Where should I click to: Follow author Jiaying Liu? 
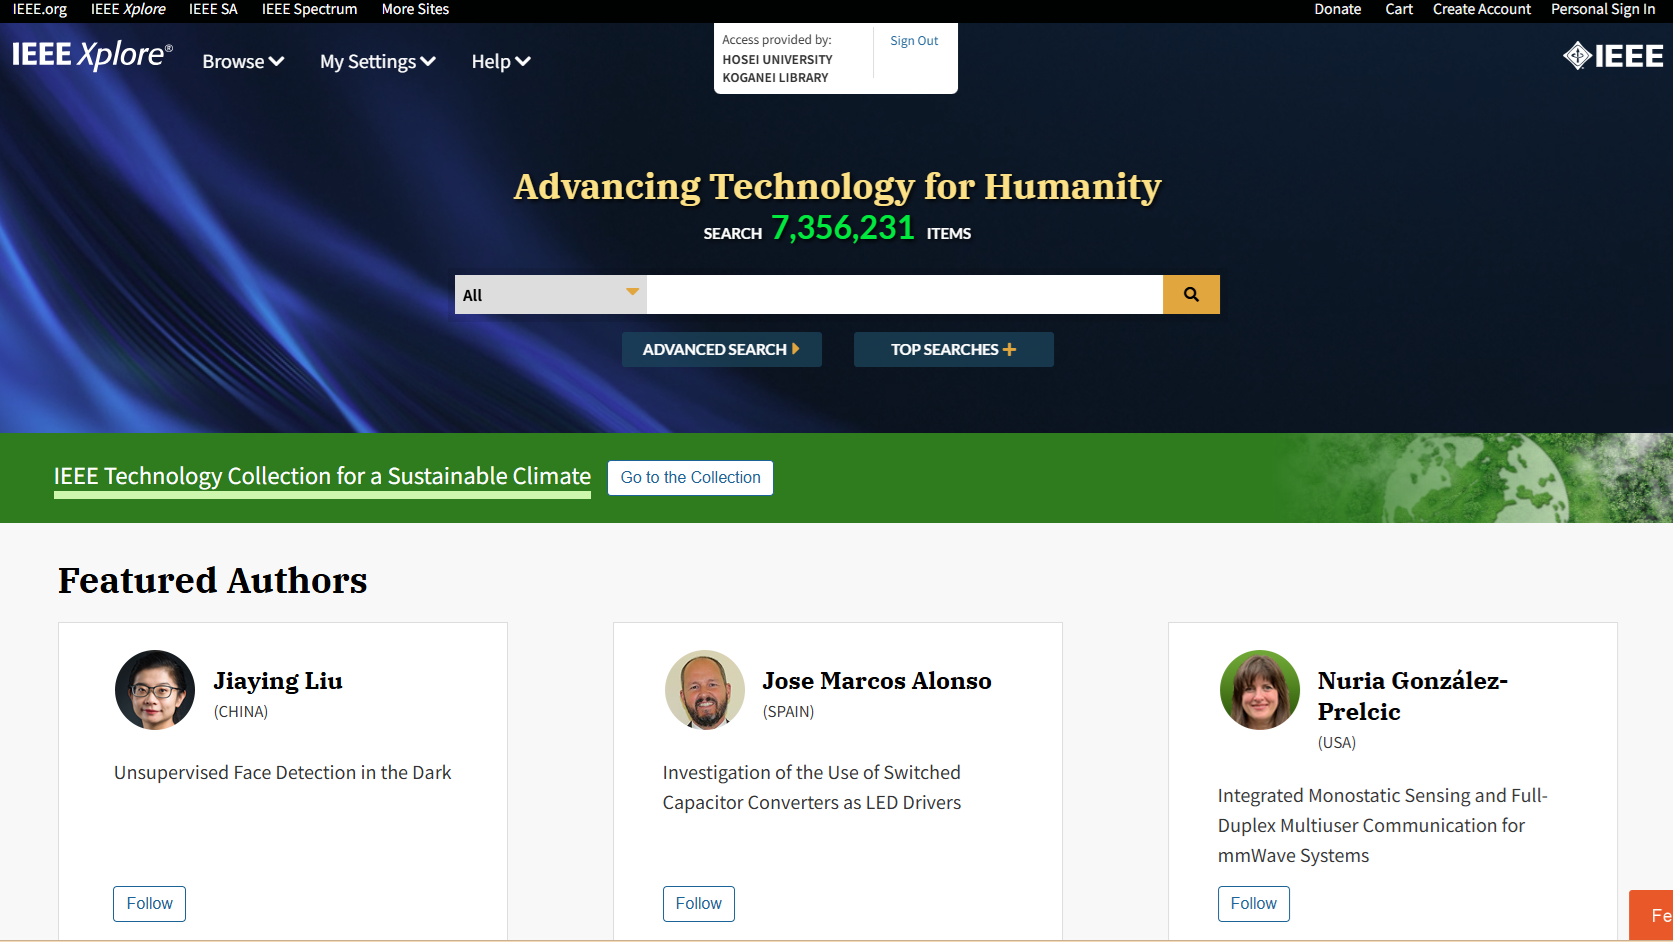150,904
